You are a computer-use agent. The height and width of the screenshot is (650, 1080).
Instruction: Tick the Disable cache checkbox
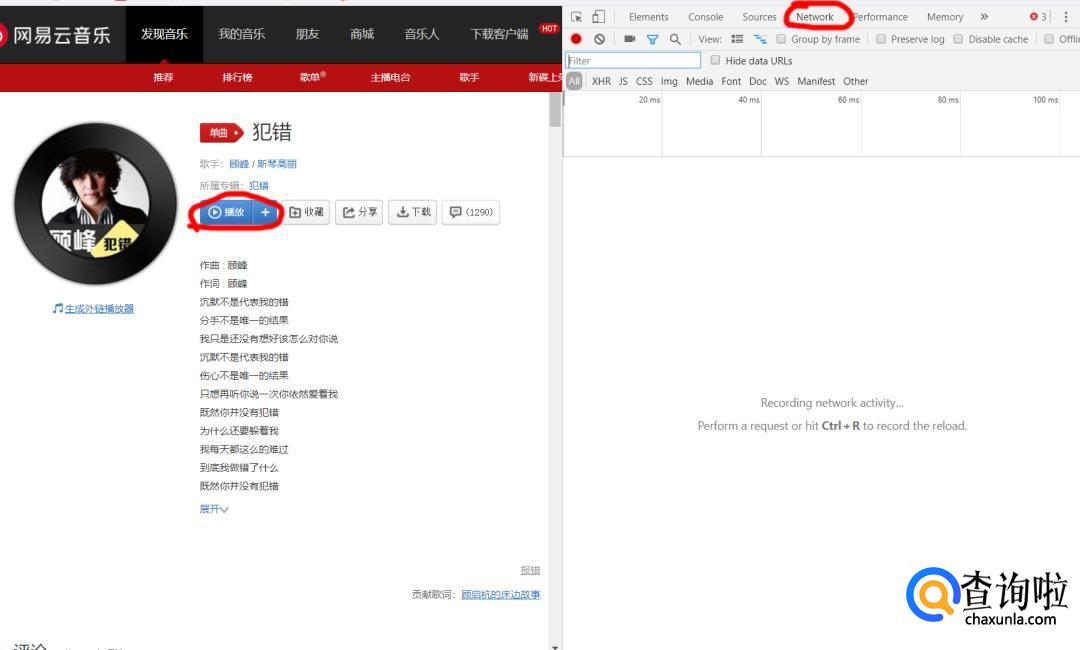(958, 39)
